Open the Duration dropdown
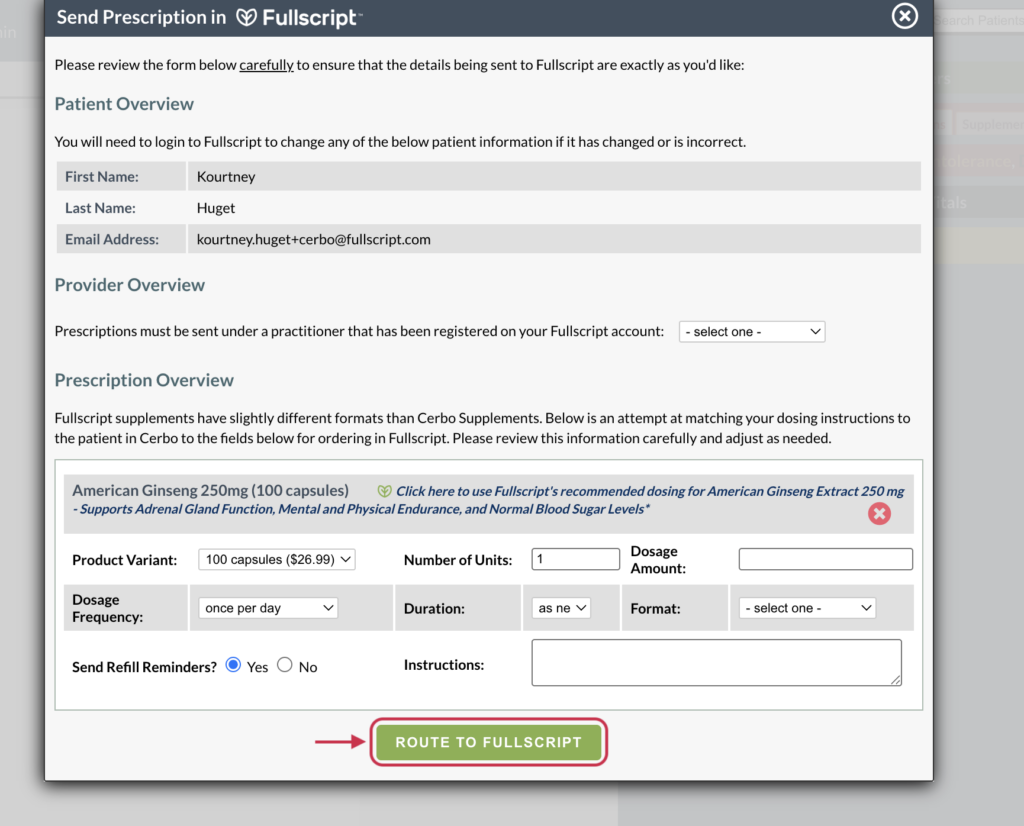The width and height of the screenshot is (1024, 826). (561, 608)
